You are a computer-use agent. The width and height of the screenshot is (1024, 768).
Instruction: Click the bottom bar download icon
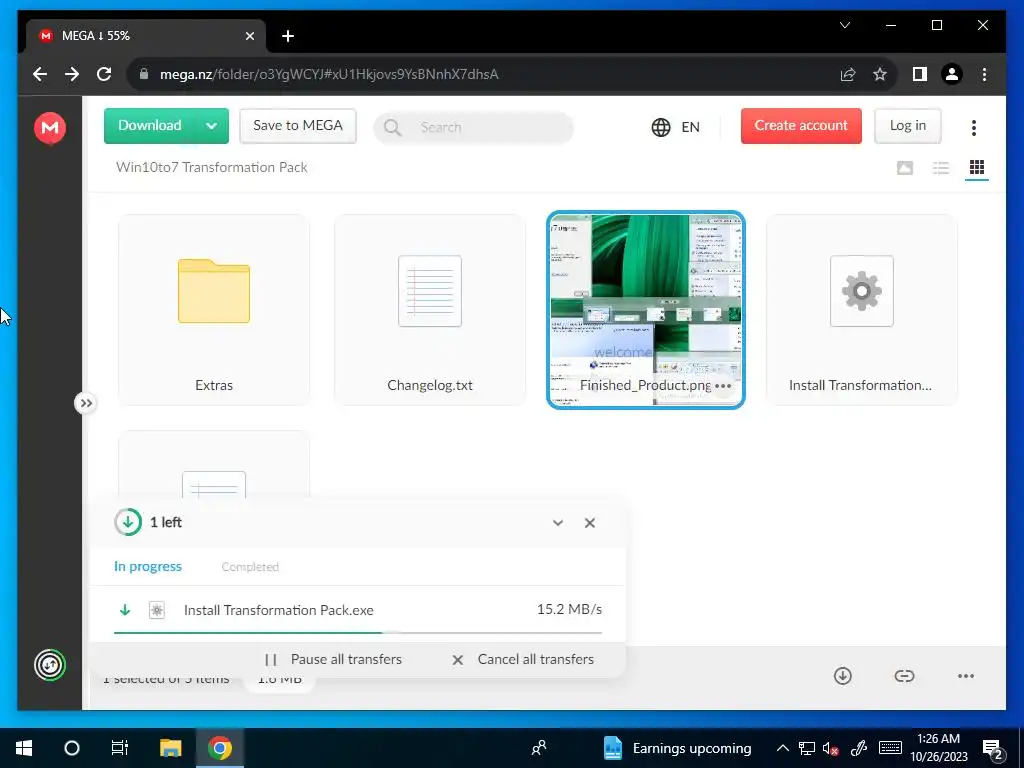[x=842, y=676]
